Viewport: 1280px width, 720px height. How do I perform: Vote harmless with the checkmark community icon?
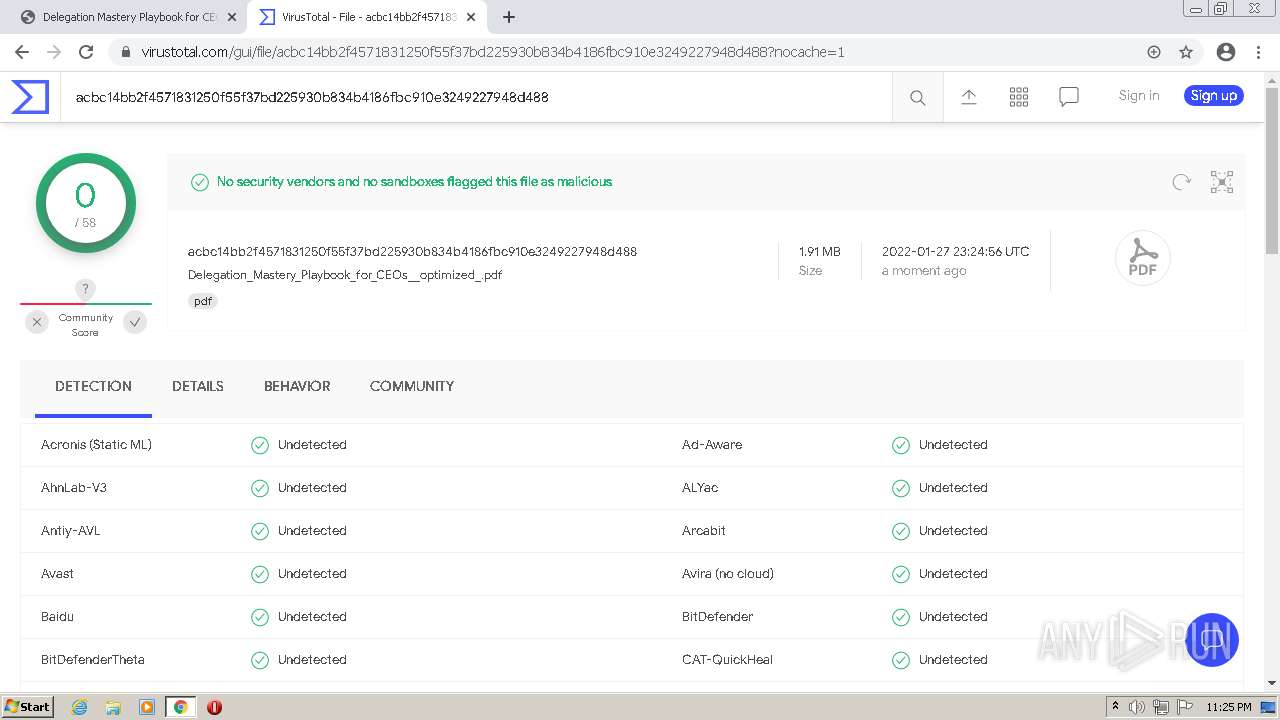click(x=135, y=322)
